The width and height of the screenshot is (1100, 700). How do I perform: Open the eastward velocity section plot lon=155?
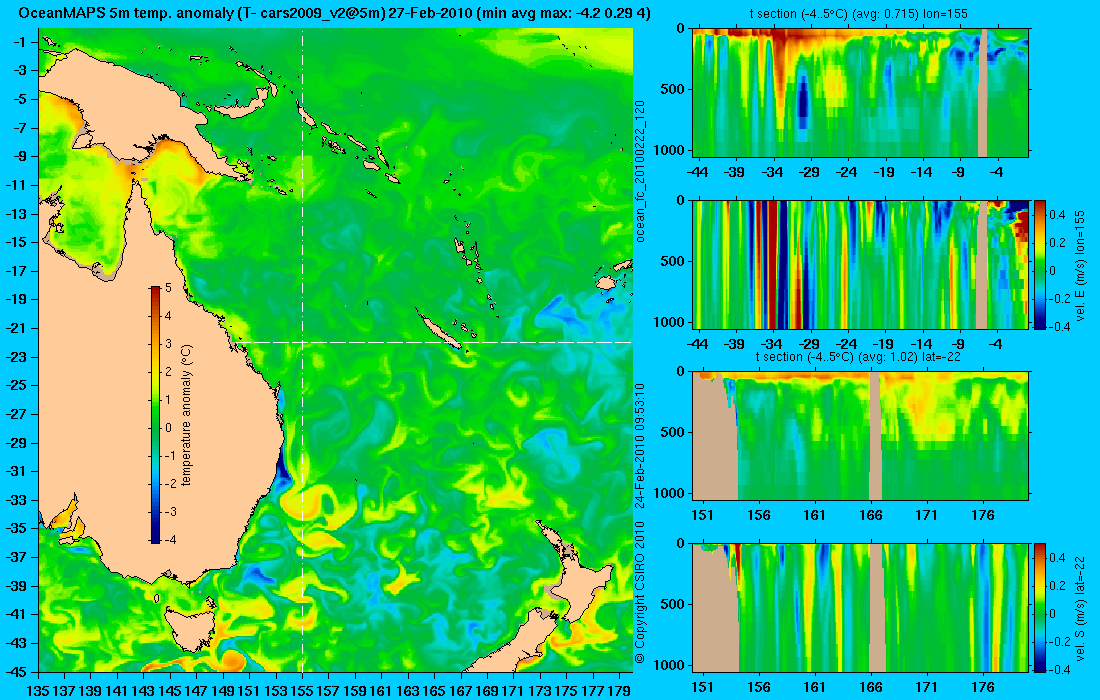(861, 264)
